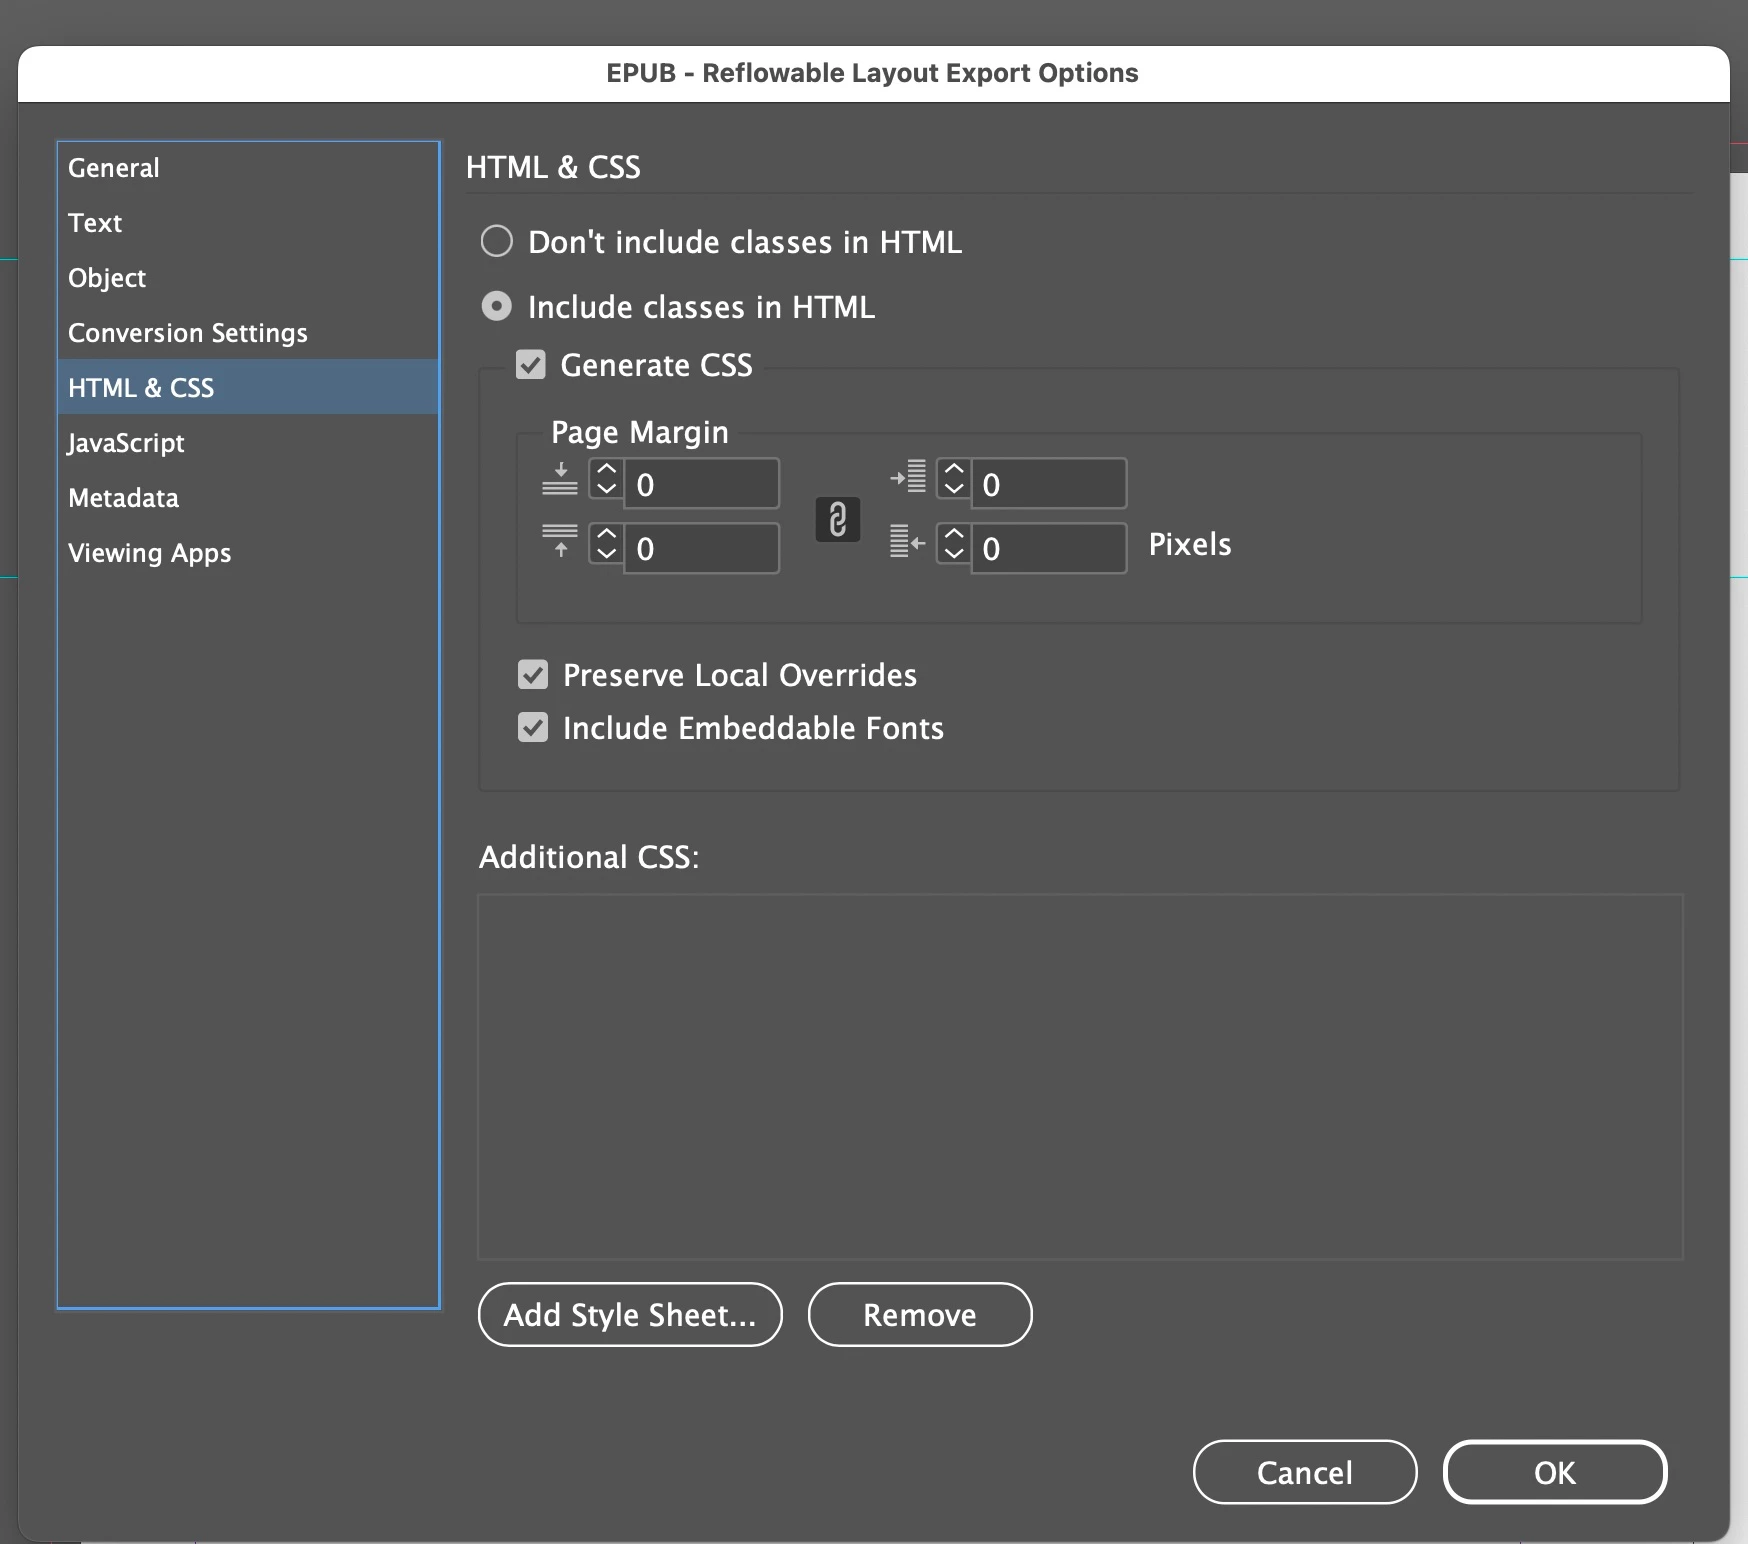The width and height of the screenshot is (1748, 1544).
Task: Increase right margin with up arrow
Action: pyautogui.click(x=954, y=533)
